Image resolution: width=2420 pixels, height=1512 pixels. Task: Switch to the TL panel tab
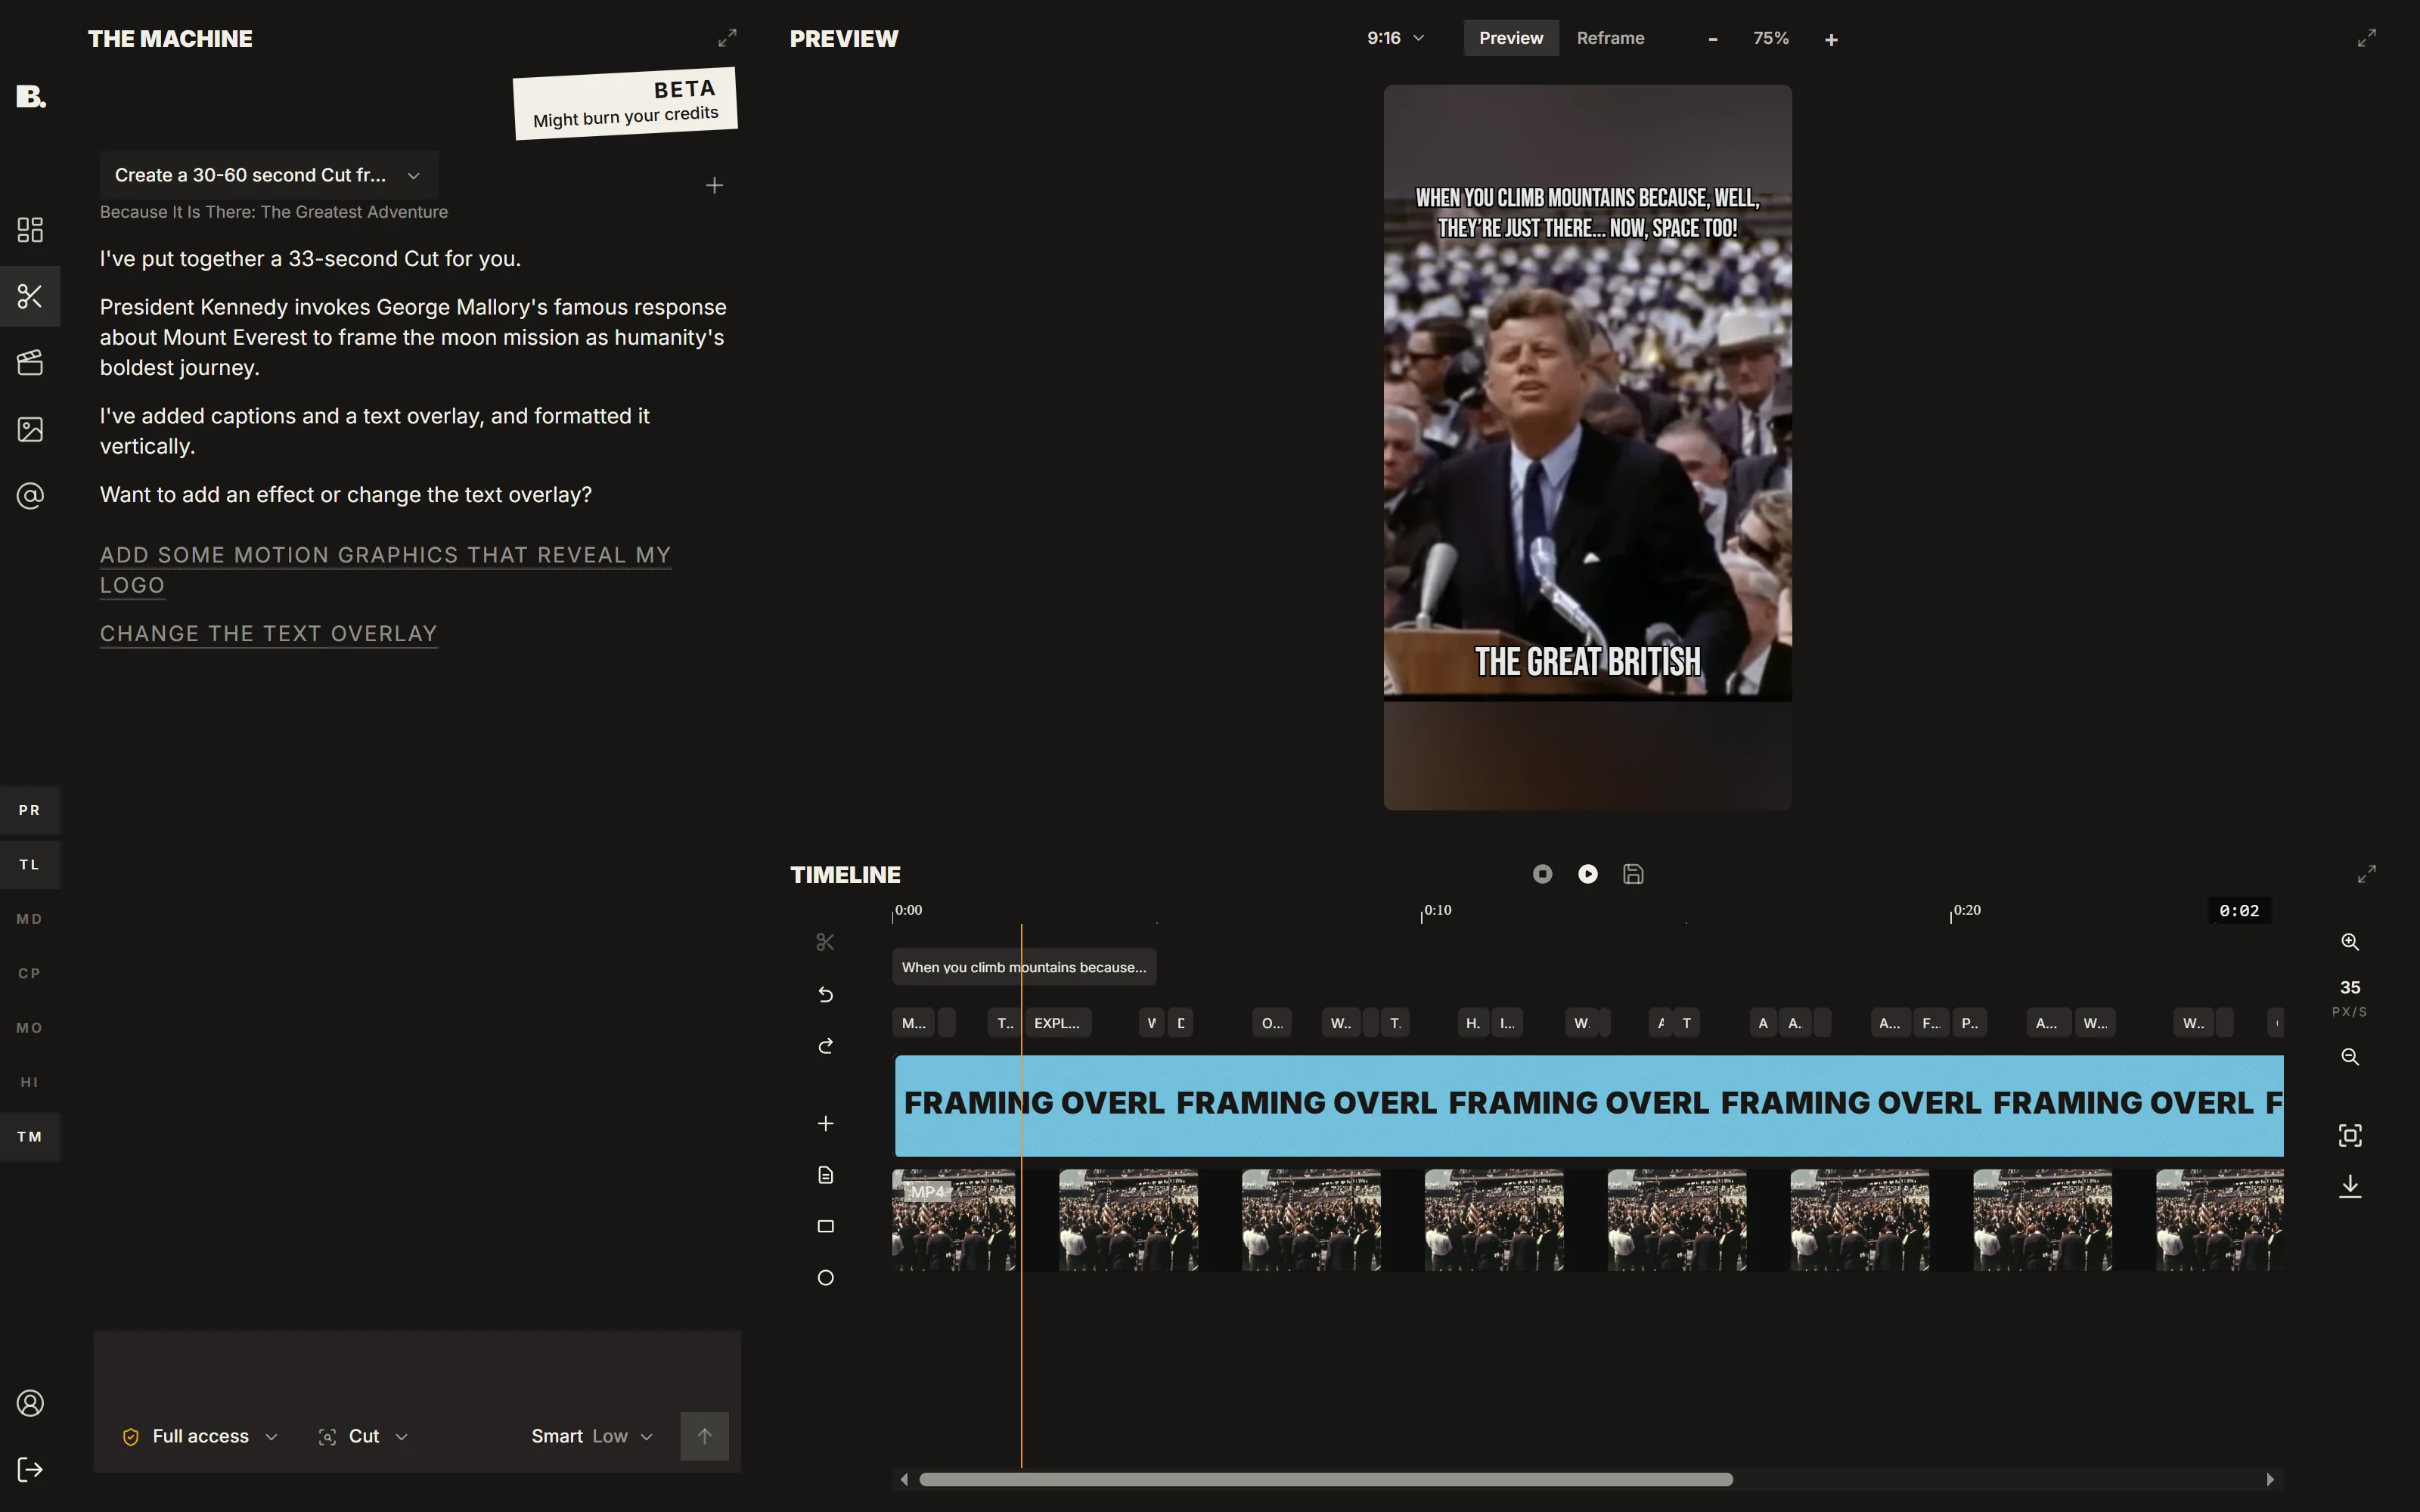(x=30, y=864)
